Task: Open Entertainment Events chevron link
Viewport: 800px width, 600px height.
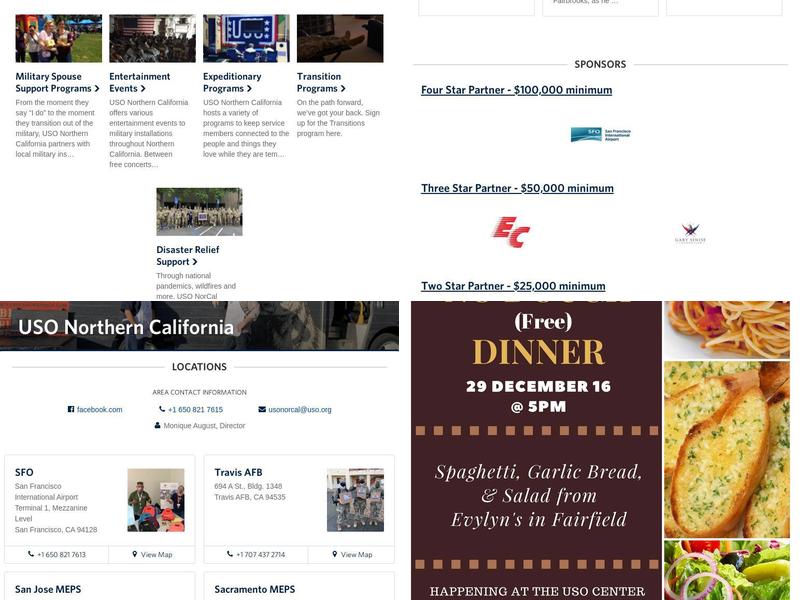Action: click(x=140, y=82)
